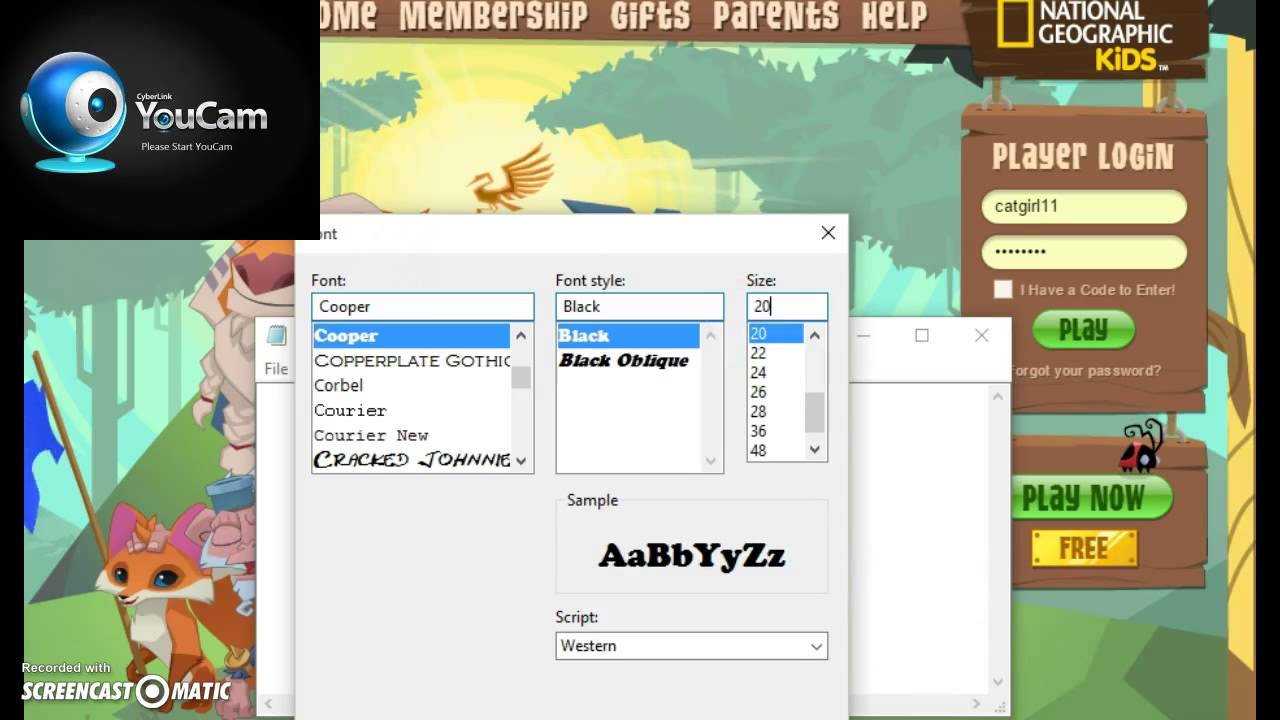The image size is (1280, 720).
Task: Click the yellow Free button
Action: [1084, 548]
